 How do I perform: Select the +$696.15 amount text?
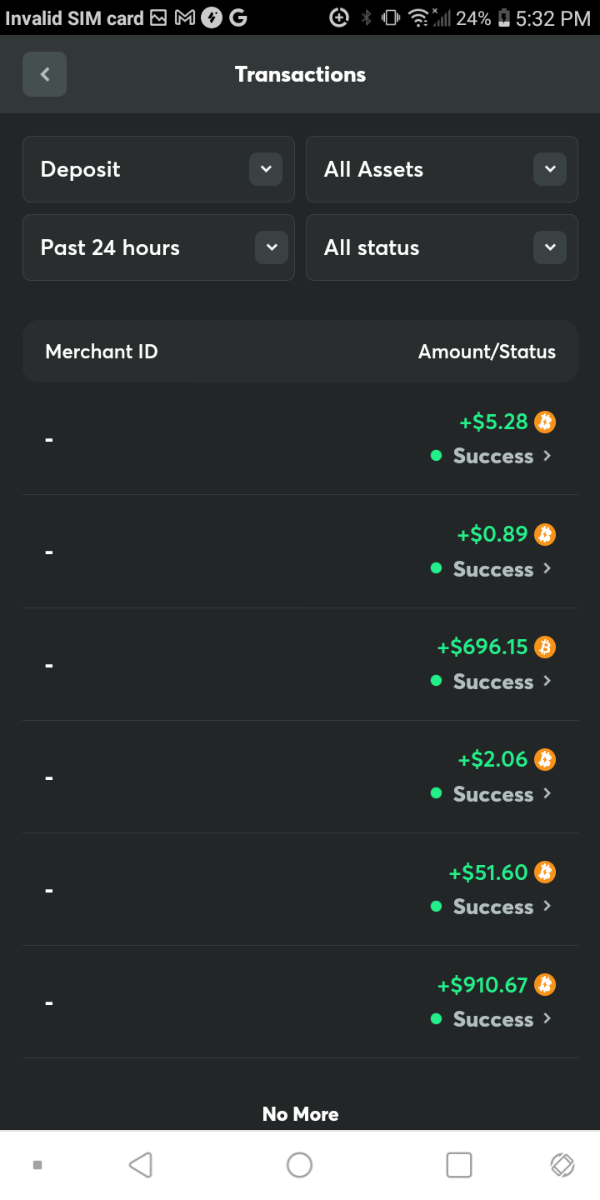[482, 647]
